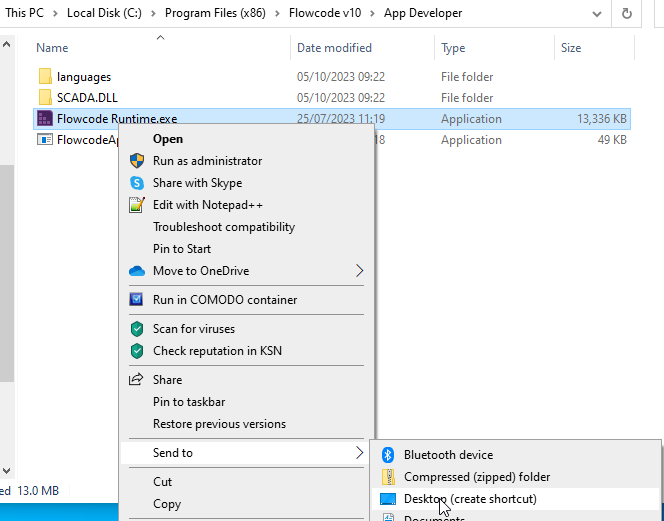Open the languages folder icon

(45, 77)
